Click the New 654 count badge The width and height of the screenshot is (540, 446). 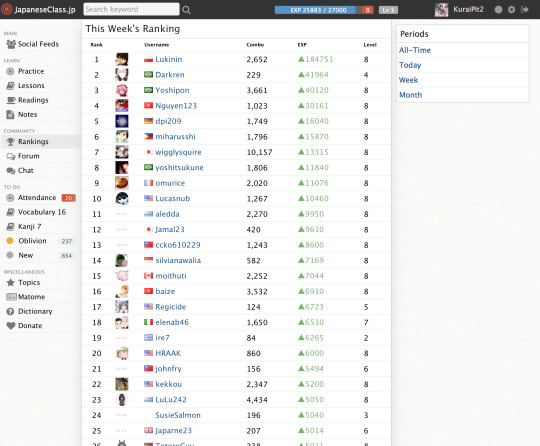tap(66, 256)
